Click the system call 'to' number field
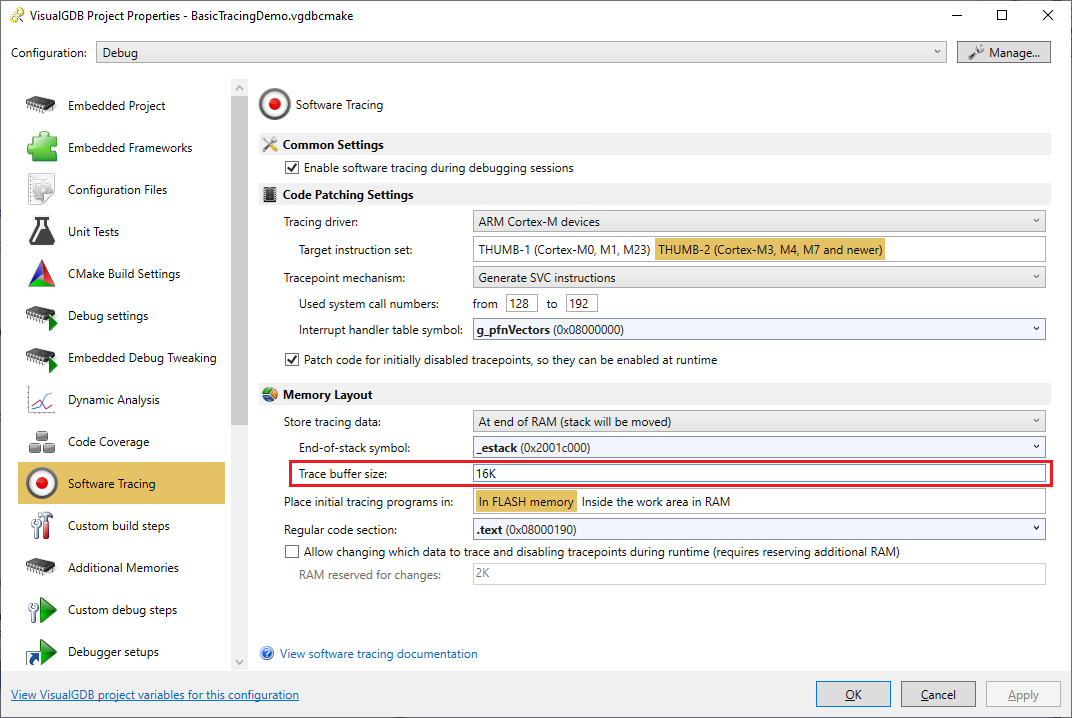Screen dimensions: 1072x718 [x=582, y=304]
